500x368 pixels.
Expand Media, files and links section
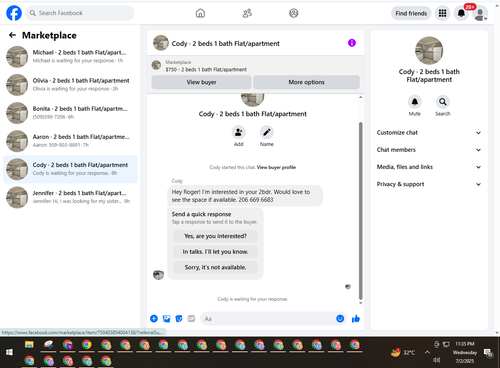point(429,167)
